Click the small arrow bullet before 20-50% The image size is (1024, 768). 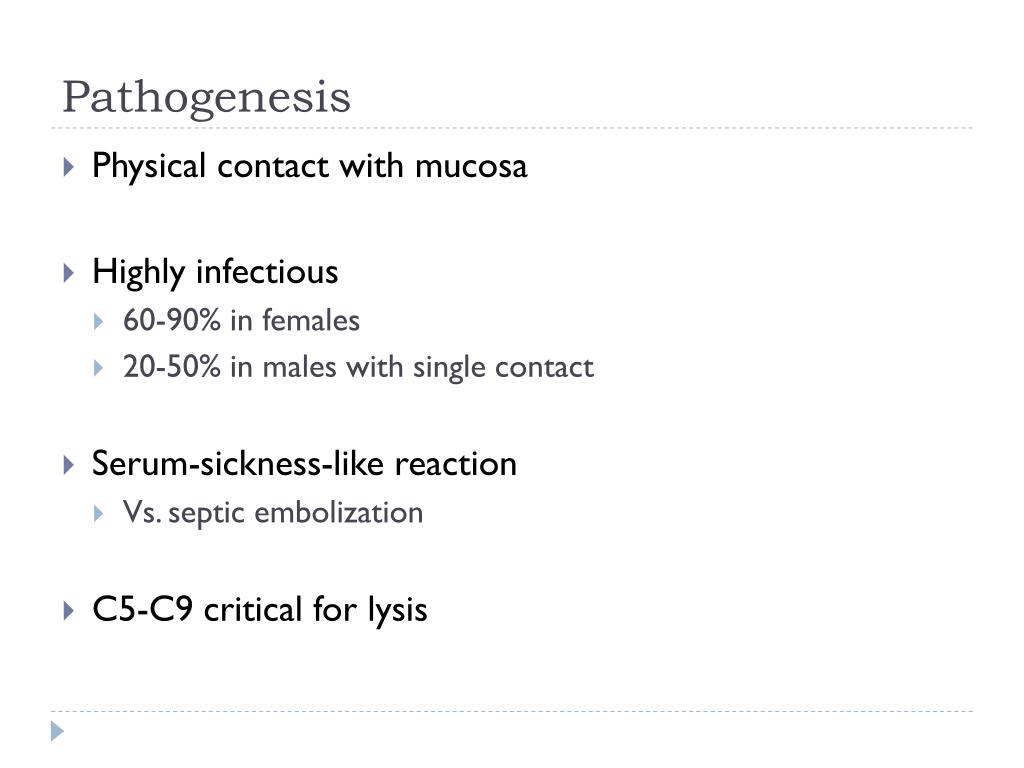coord(99,368)
